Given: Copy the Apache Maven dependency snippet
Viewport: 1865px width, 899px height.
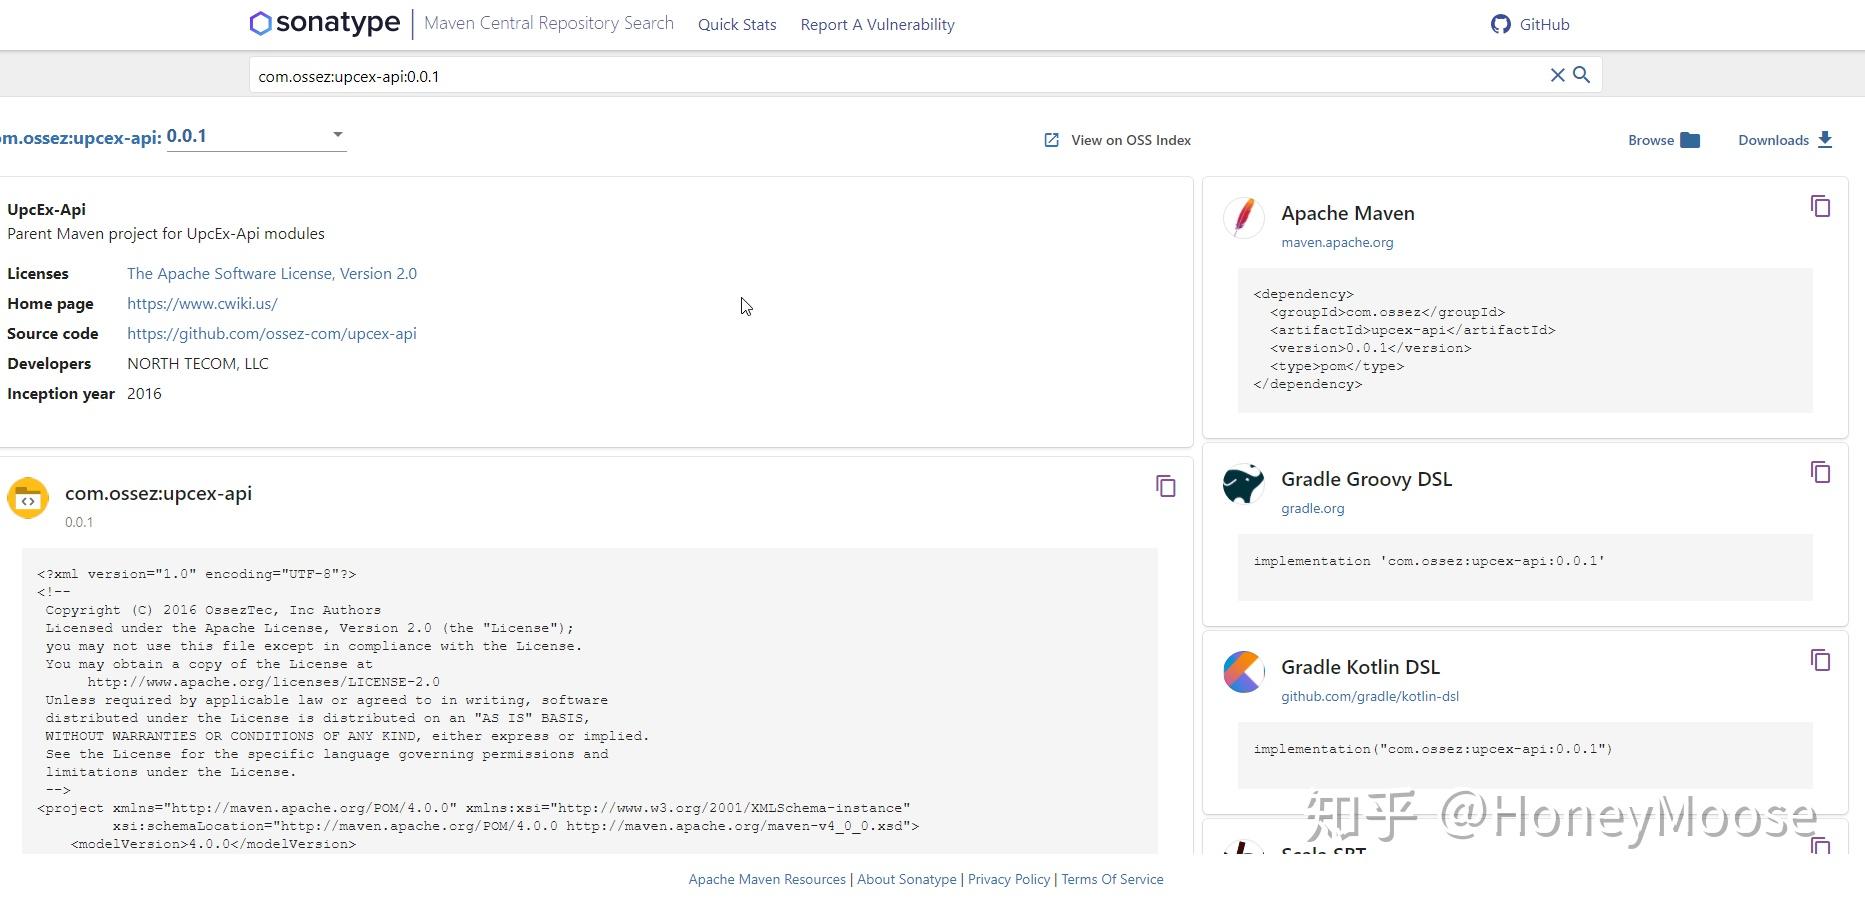Looking at the screenshot, I should point(1820,207).
